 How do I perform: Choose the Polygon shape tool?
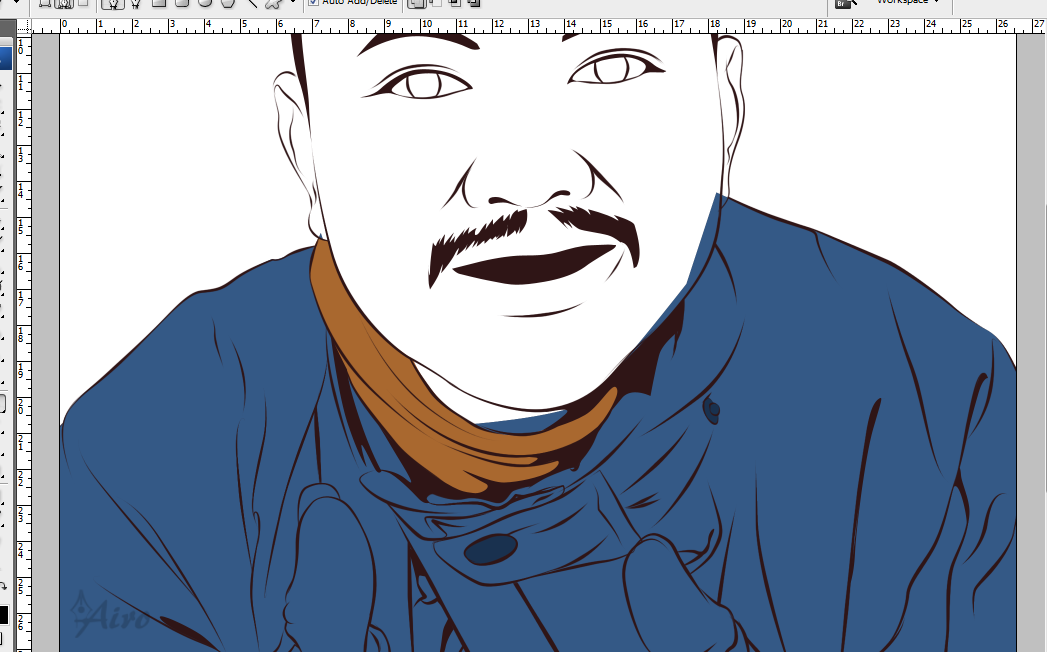click(x=227, y=3)
